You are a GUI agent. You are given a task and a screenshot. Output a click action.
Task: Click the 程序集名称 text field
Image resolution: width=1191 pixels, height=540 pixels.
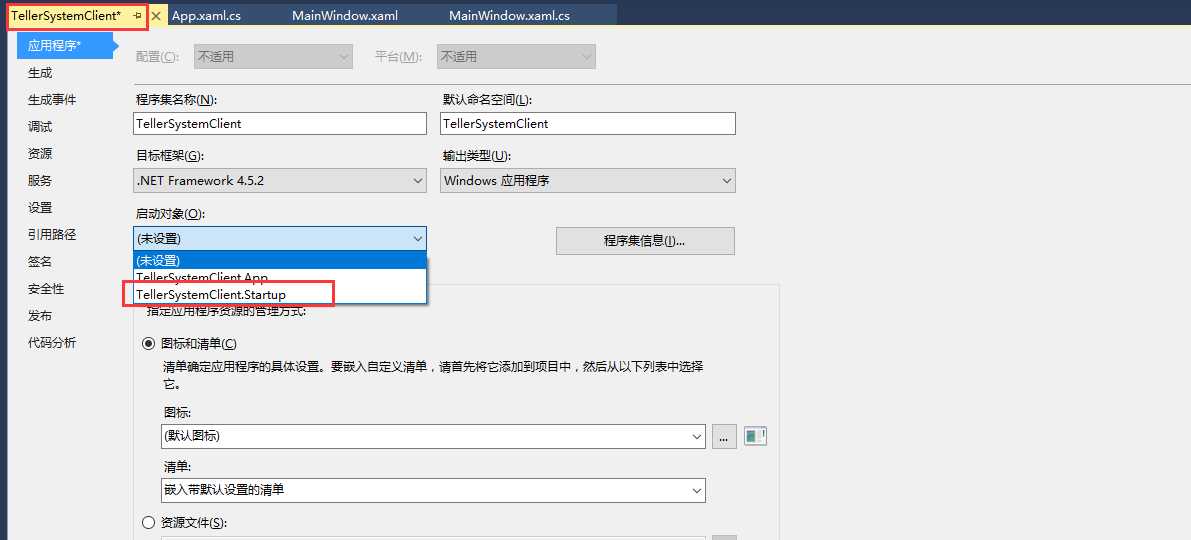pos(280,124)
